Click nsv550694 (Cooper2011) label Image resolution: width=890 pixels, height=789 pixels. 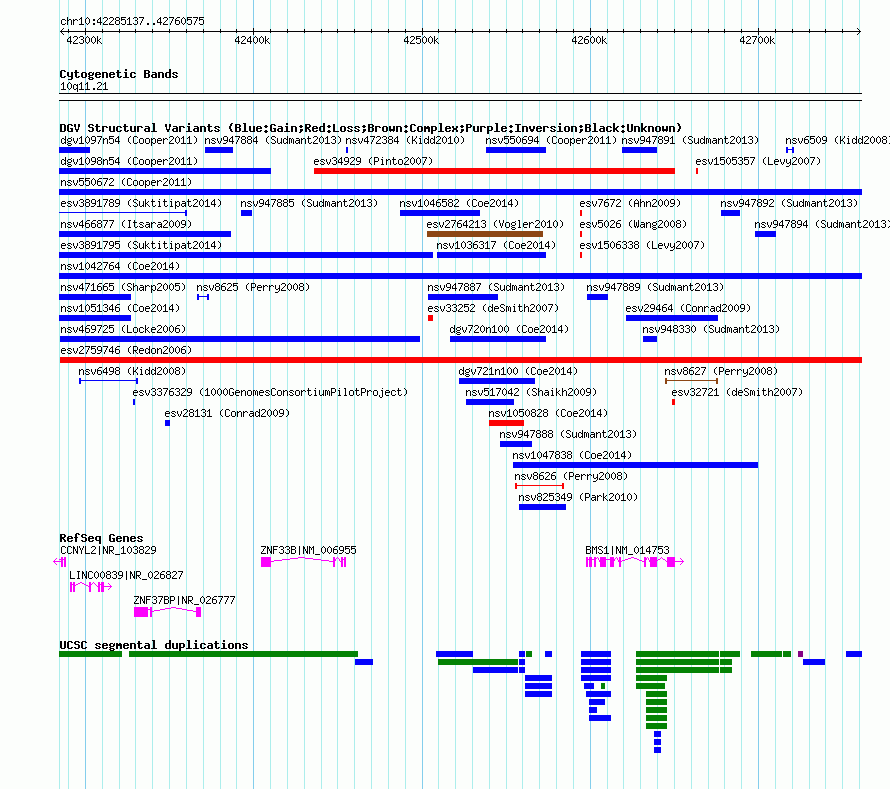551,140
